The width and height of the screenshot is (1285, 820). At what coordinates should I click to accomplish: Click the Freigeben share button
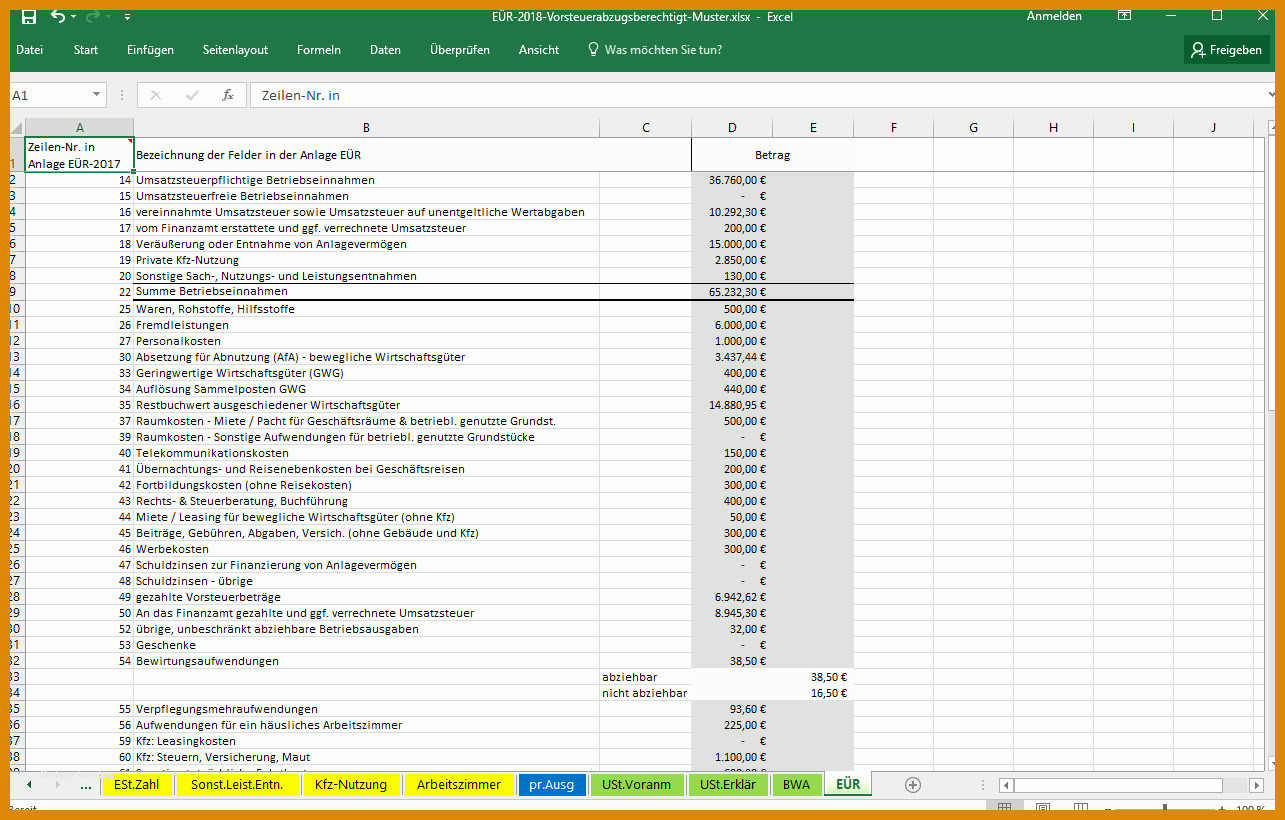1227,50
